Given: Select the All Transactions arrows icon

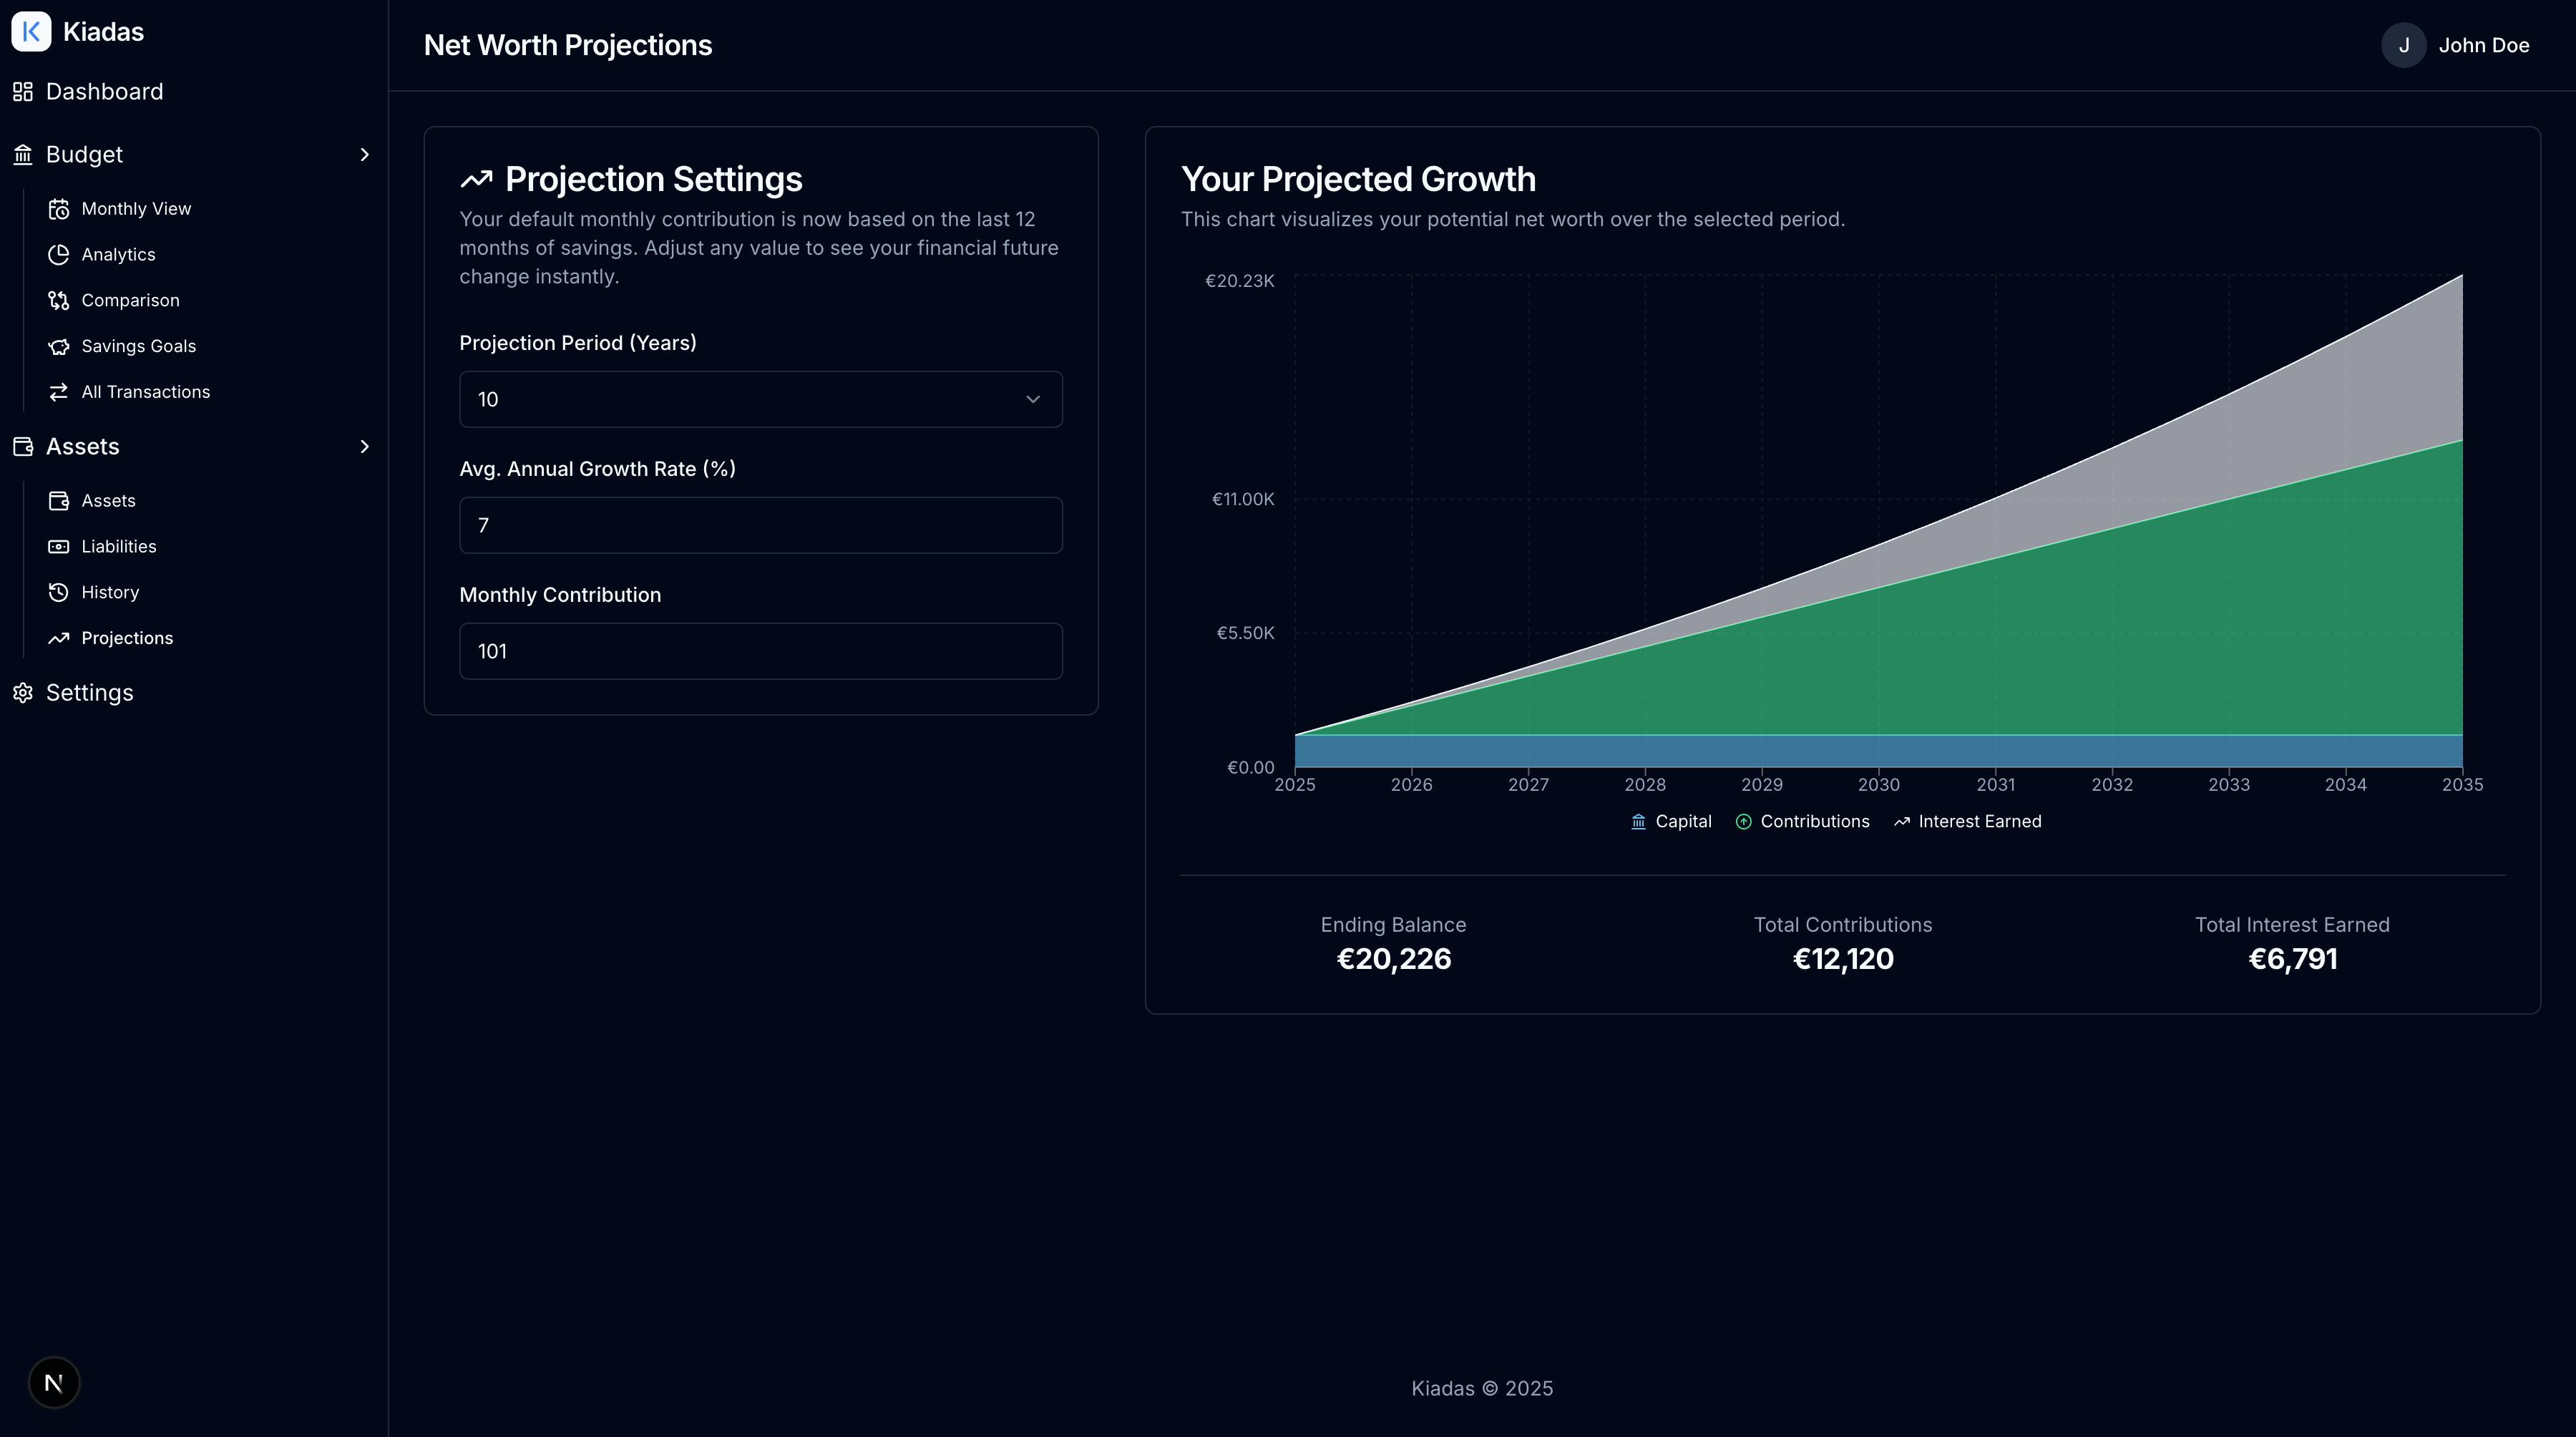Looking at the screenshot, I should 59,392.
